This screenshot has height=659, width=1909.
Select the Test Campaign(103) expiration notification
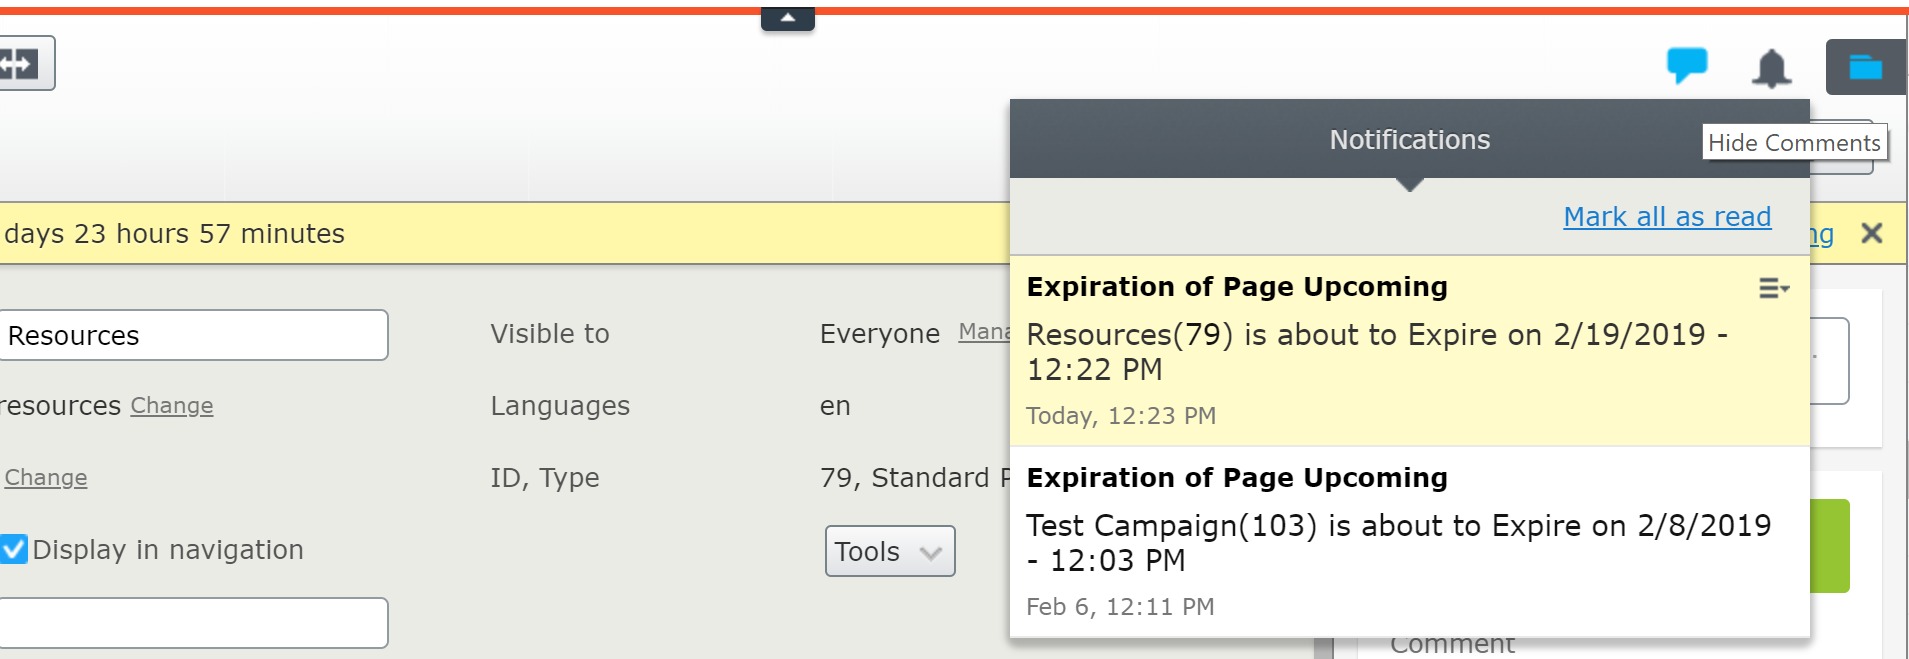click(x=1398, y=542)
